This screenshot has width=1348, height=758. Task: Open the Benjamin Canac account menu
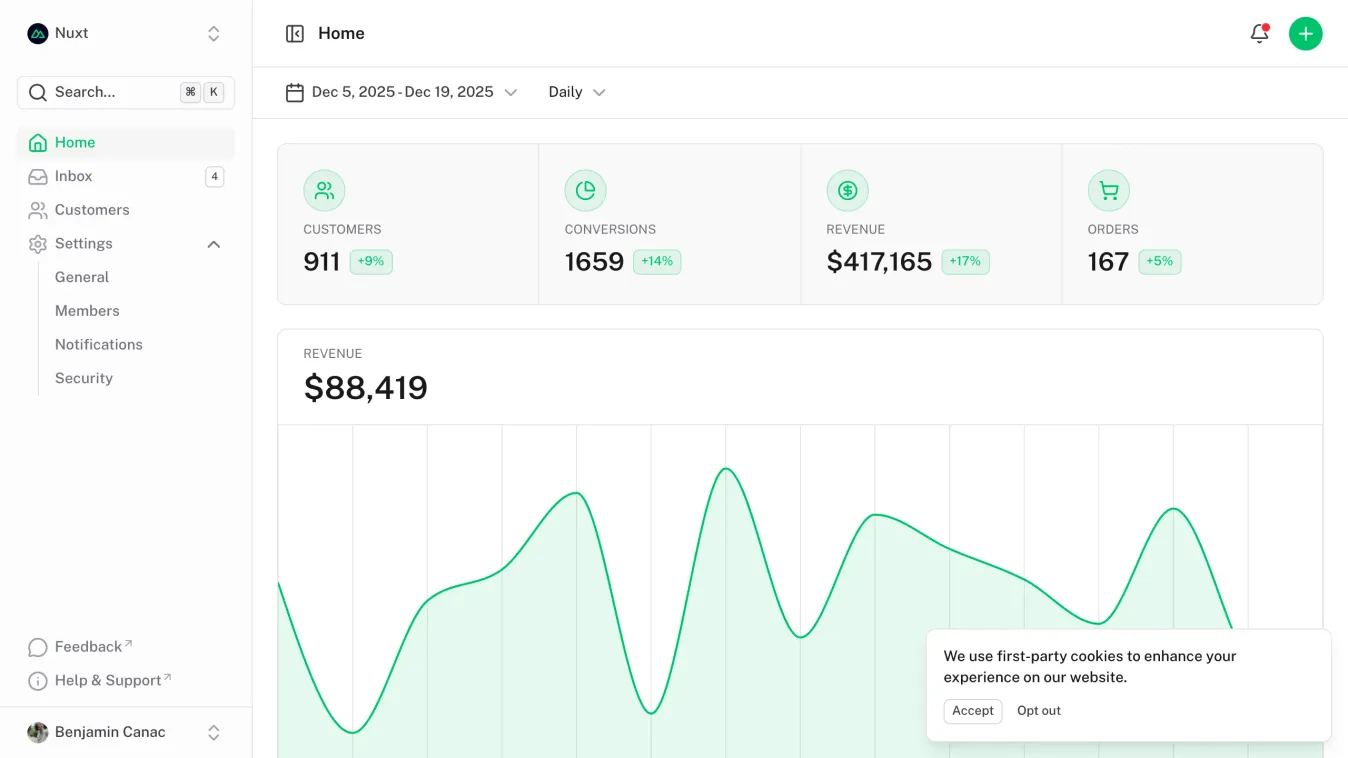click(110, 732)
